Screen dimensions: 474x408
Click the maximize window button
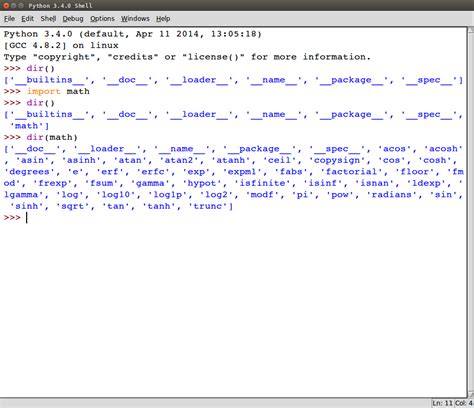(x=21, y=6)
